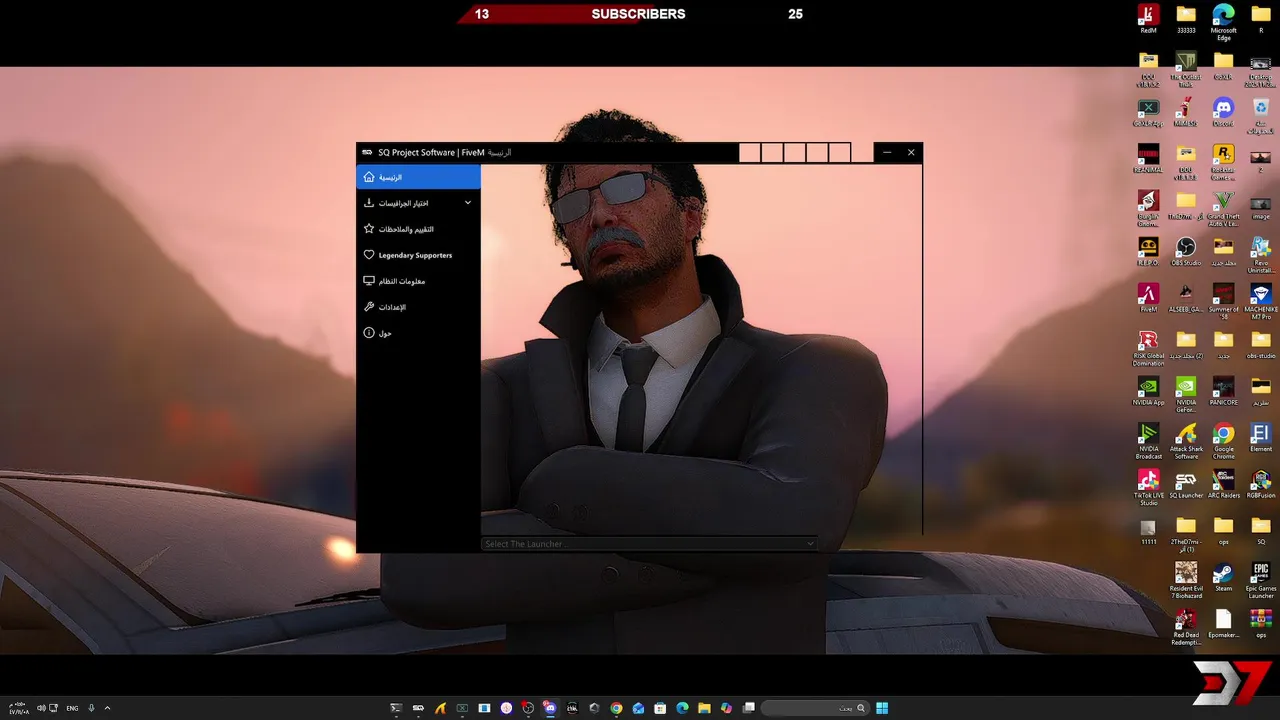Screen dimensions: 1280x720
Task: Open the ARC Raiders desktop shortcut
Action: (1223, 483)
